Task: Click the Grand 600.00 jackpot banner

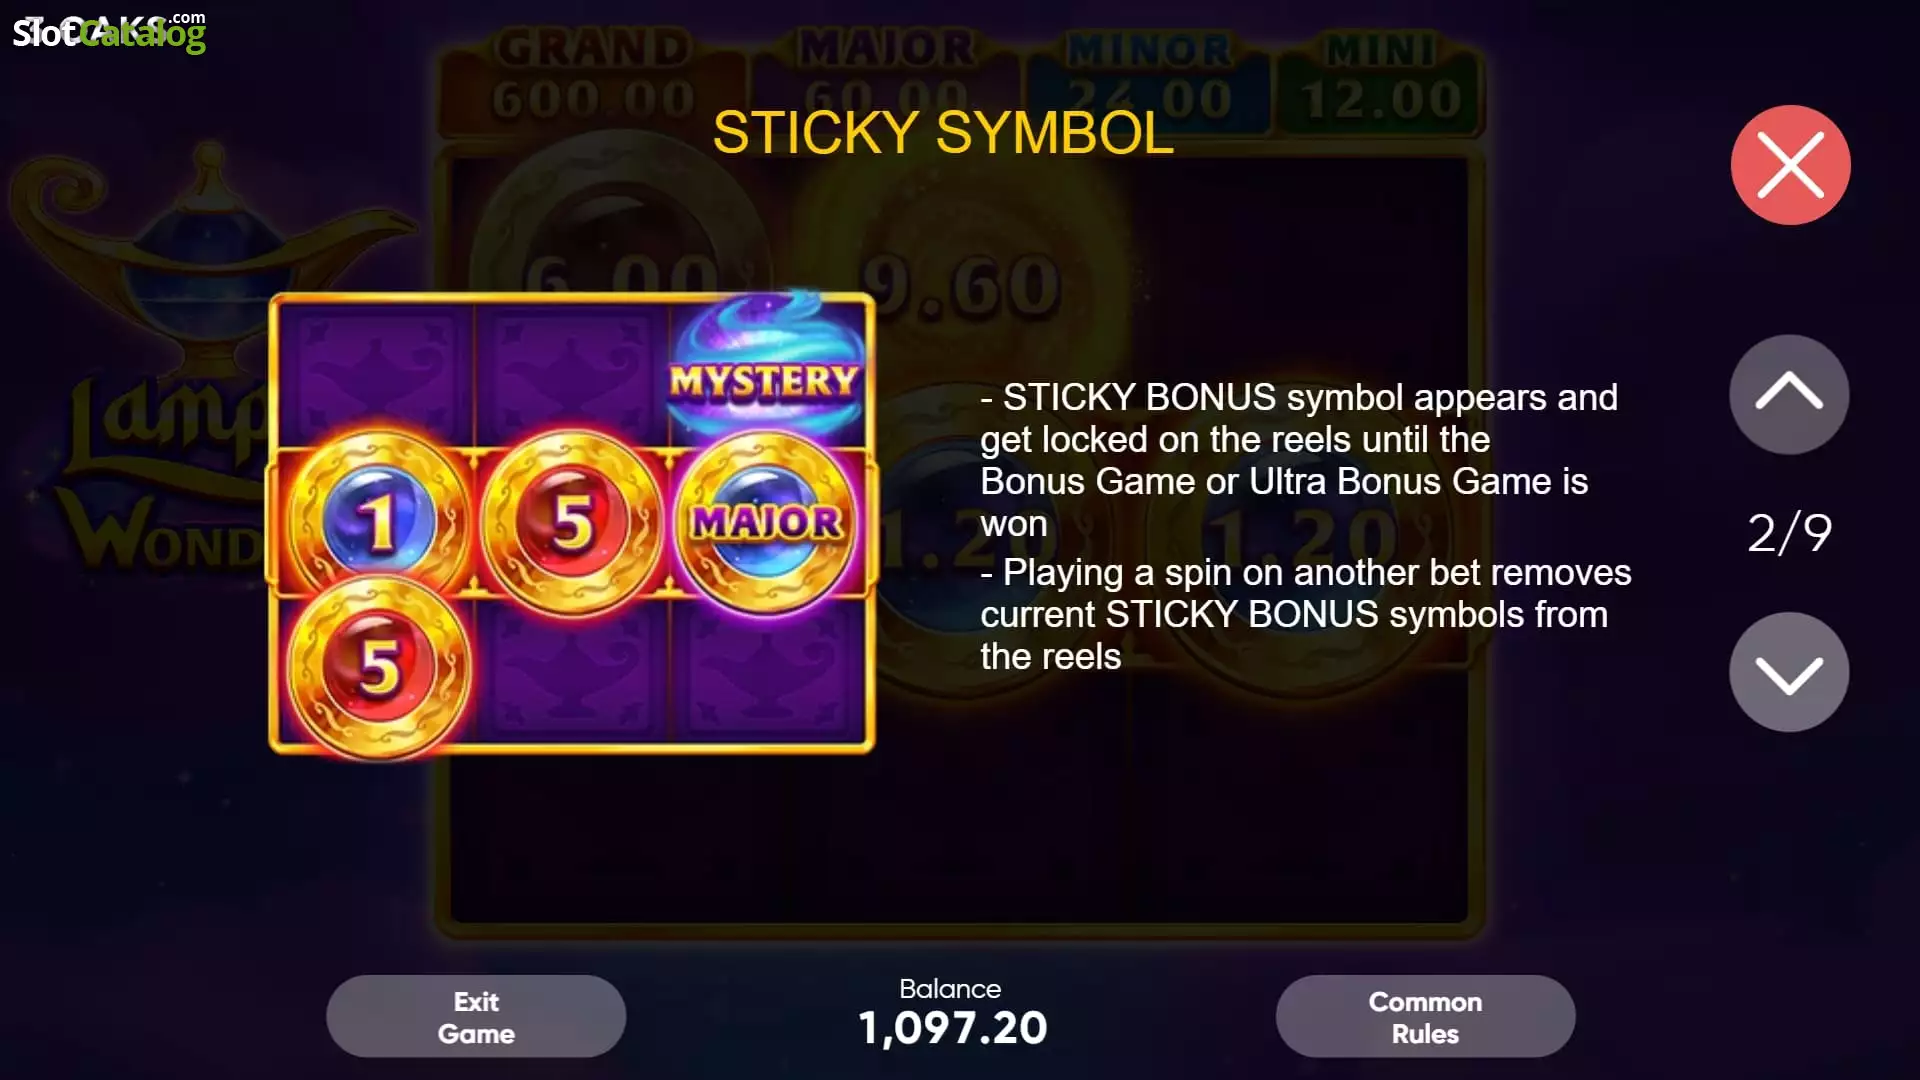Action: click(x=593, y=76)
